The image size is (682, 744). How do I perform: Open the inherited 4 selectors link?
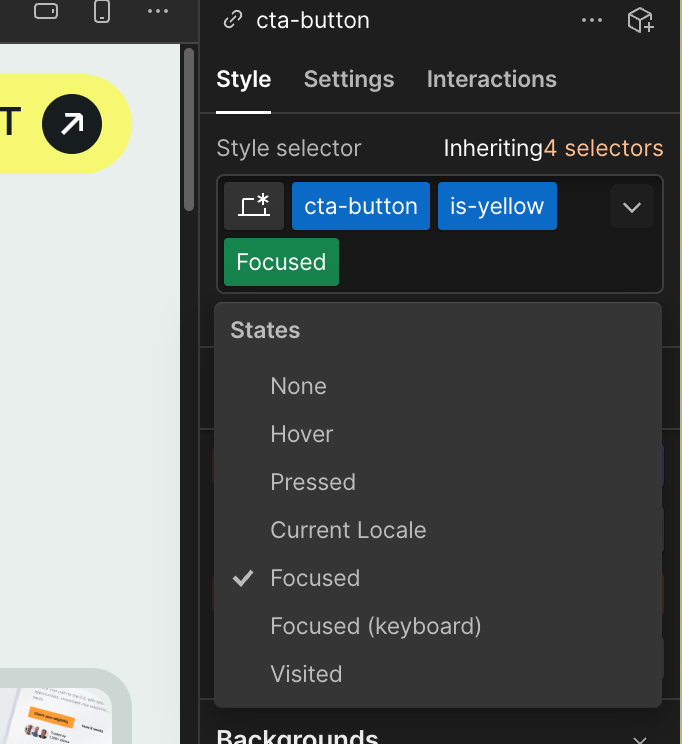pyautogui.click(x=603, y=148)
